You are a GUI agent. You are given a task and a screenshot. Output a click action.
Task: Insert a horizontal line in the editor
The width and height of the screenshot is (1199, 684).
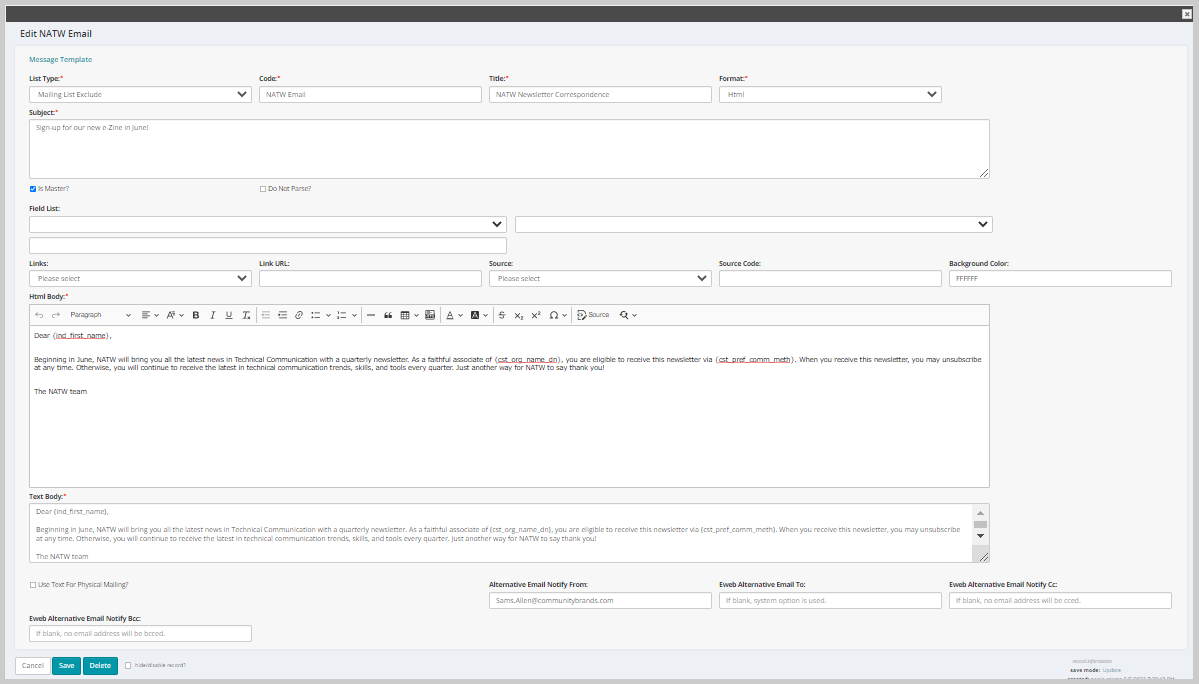tap(369, 314)
